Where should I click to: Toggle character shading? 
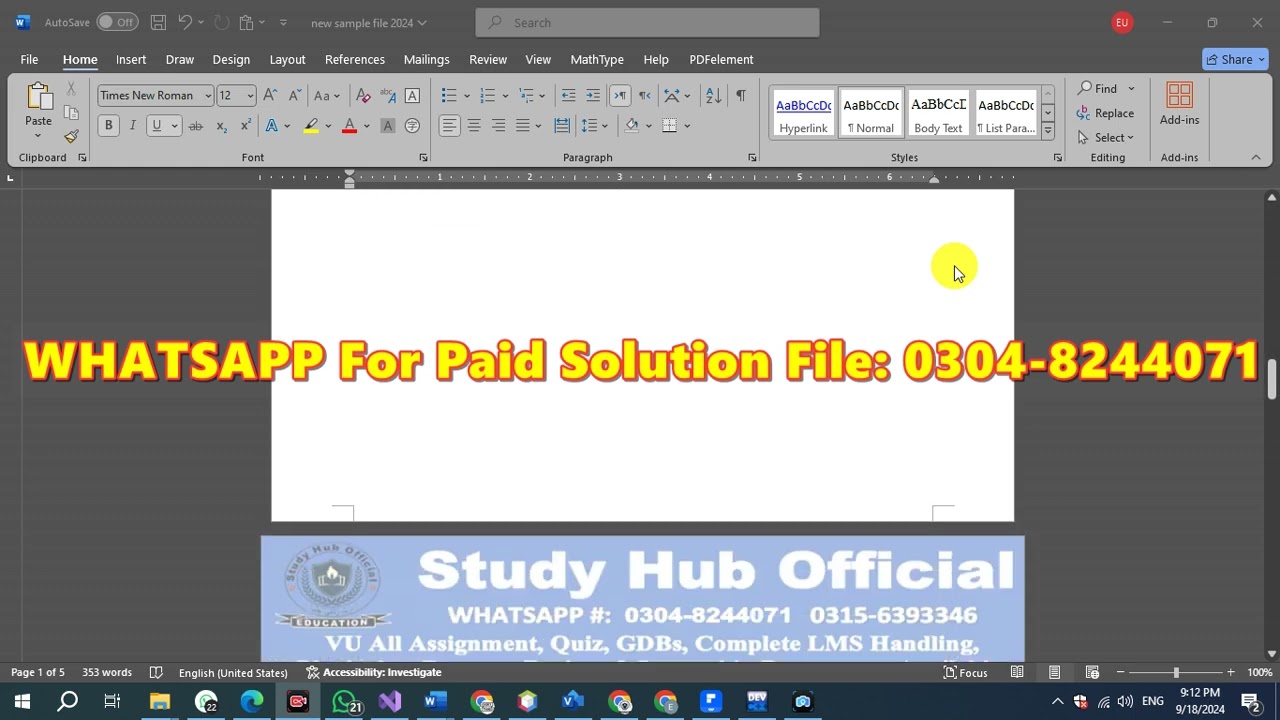[x=388, y=125]
